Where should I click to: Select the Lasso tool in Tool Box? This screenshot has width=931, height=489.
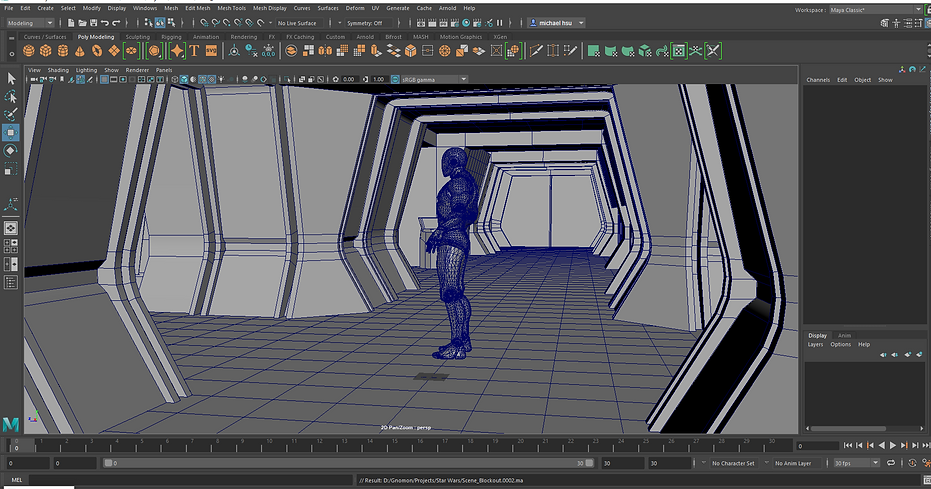coord(11,96)
